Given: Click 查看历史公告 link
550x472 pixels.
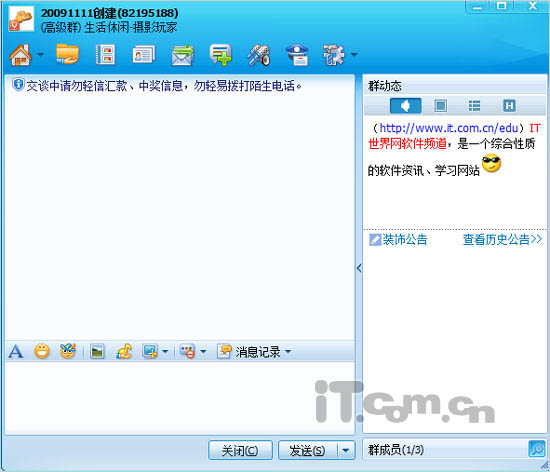Looking at the screenshot, I should point(502,240).
